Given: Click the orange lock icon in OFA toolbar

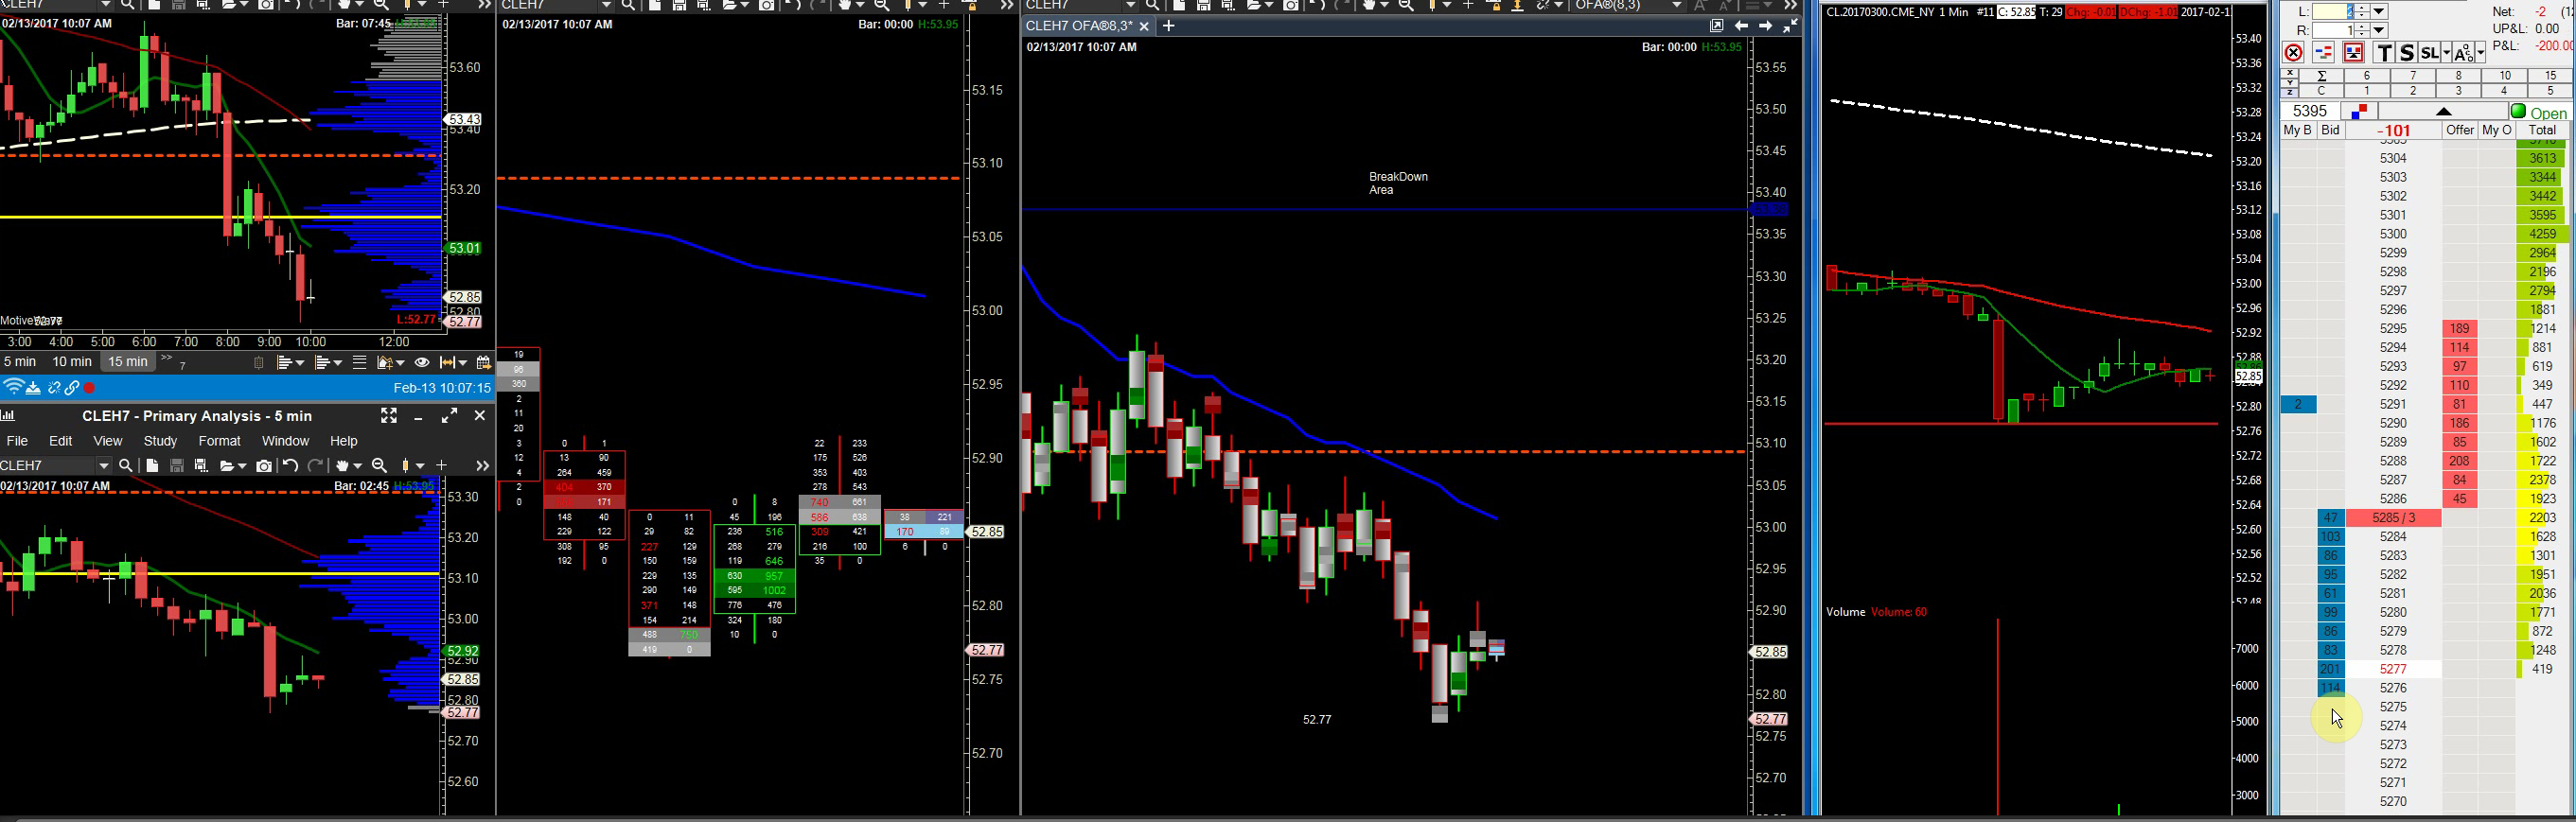Looking at the screenshot, I should [1495, 5].
